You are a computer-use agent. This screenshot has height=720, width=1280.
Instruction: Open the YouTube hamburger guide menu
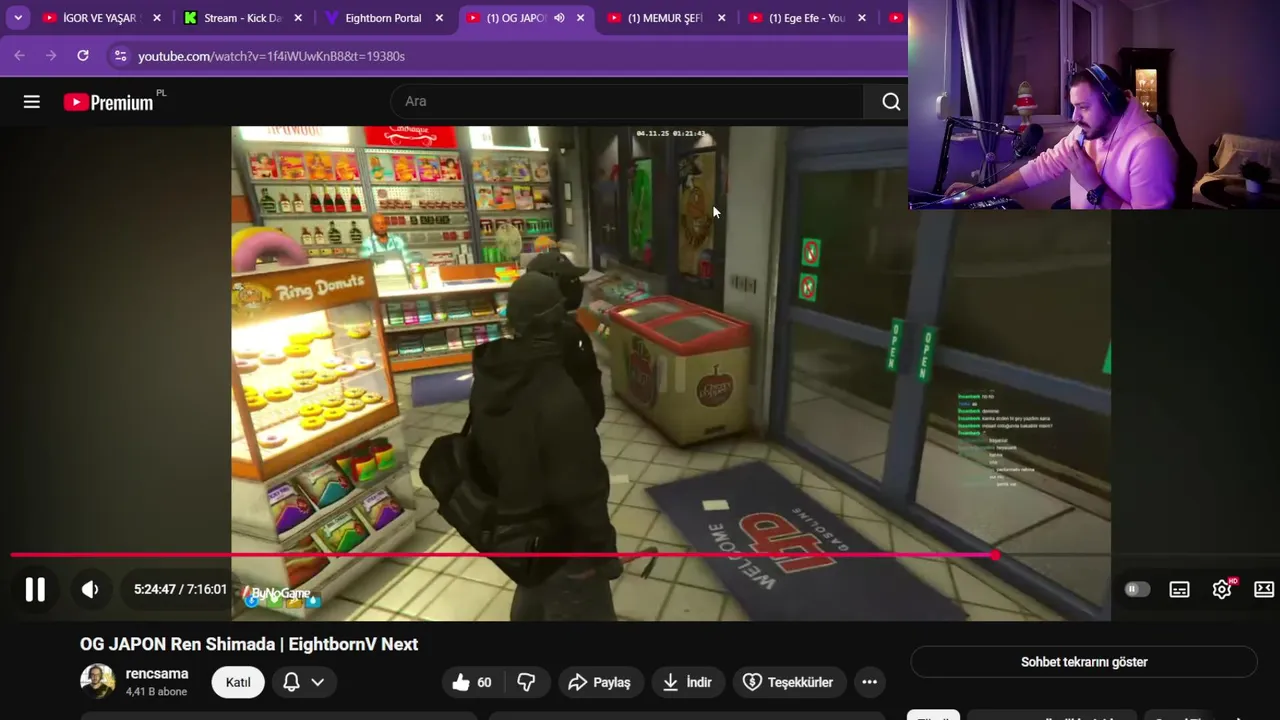pos(32,101)
